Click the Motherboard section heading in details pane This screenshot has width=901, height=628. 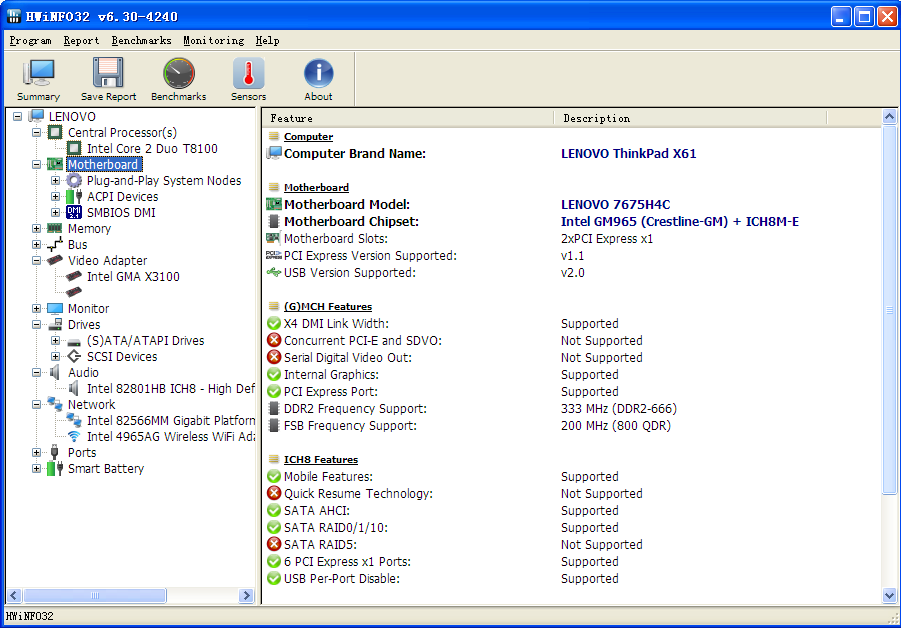pyautogui.click(x=316, y=187)
